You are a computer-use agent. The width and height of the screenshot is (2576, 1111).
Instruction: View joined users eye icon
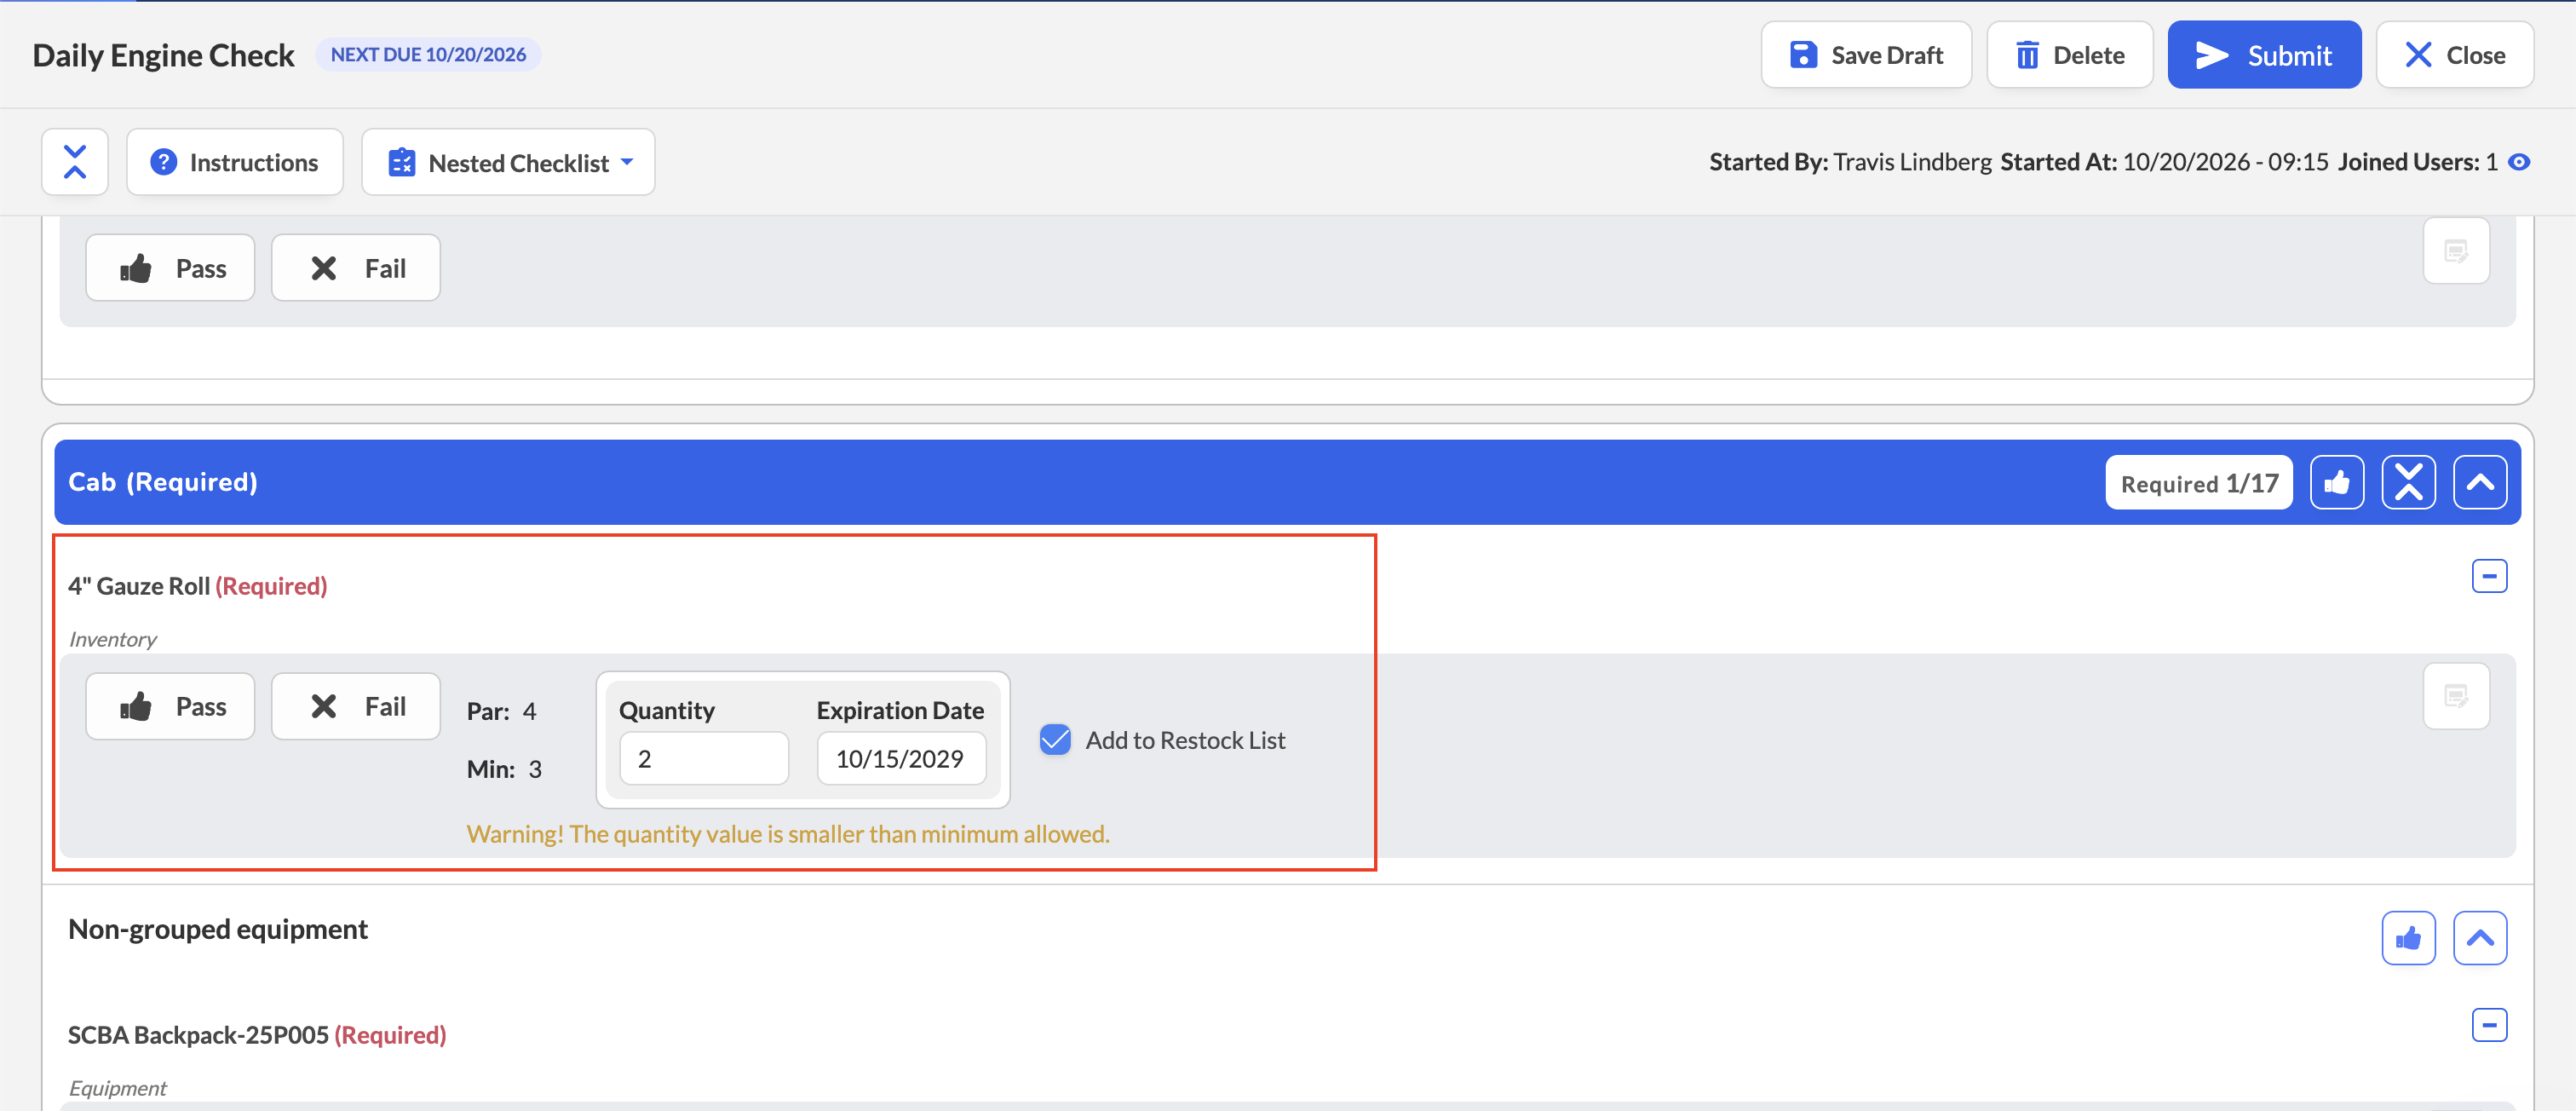coord(2519,162)
